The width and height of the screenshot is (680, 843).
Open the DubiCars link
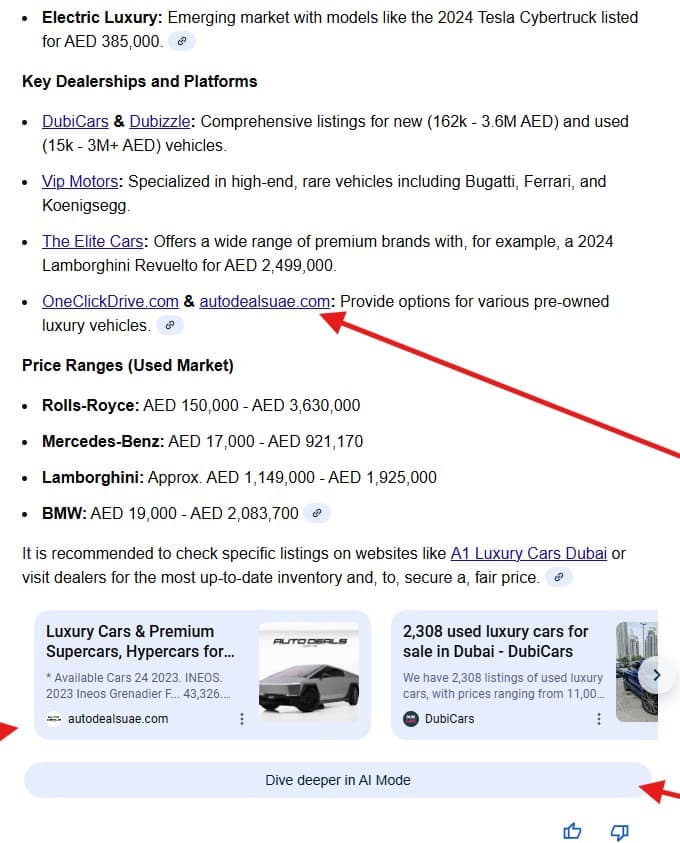coord(75,122)
